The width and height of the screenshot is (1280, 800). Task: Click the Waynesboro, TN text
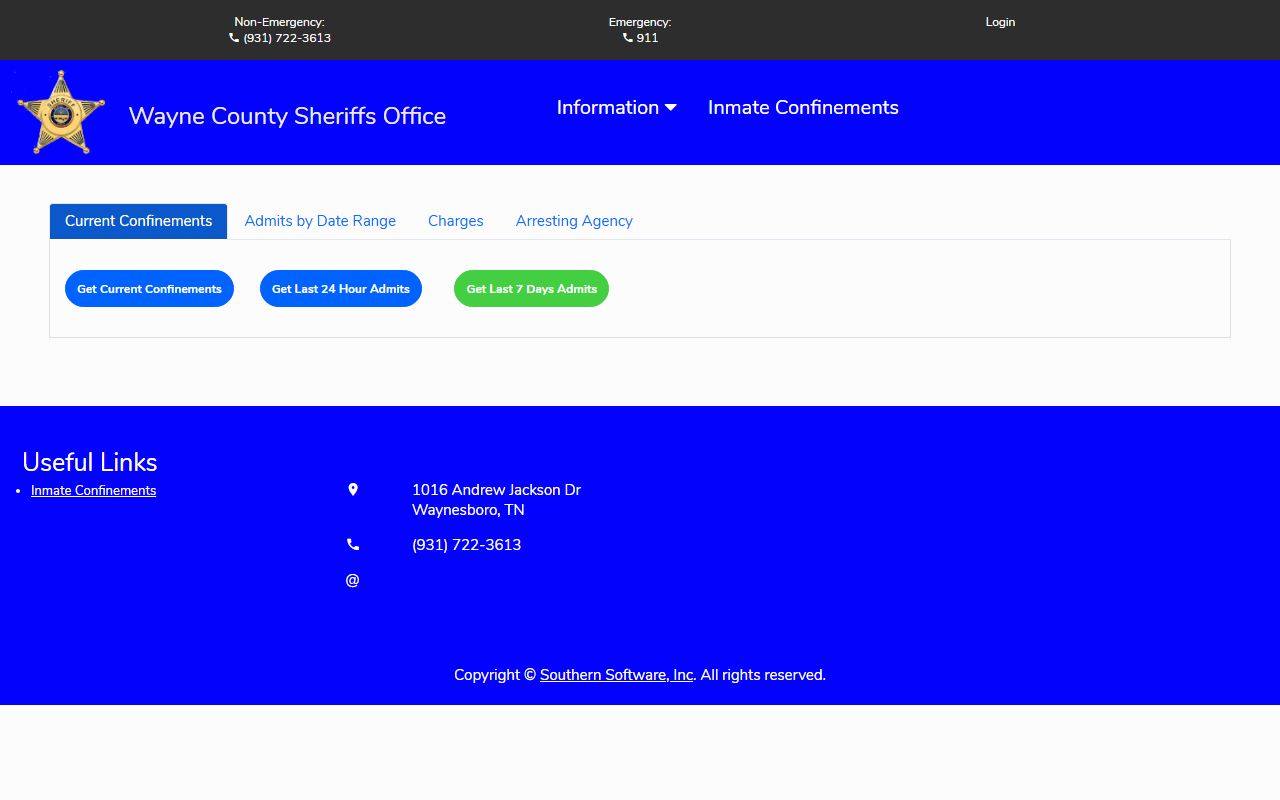[468, 510]
